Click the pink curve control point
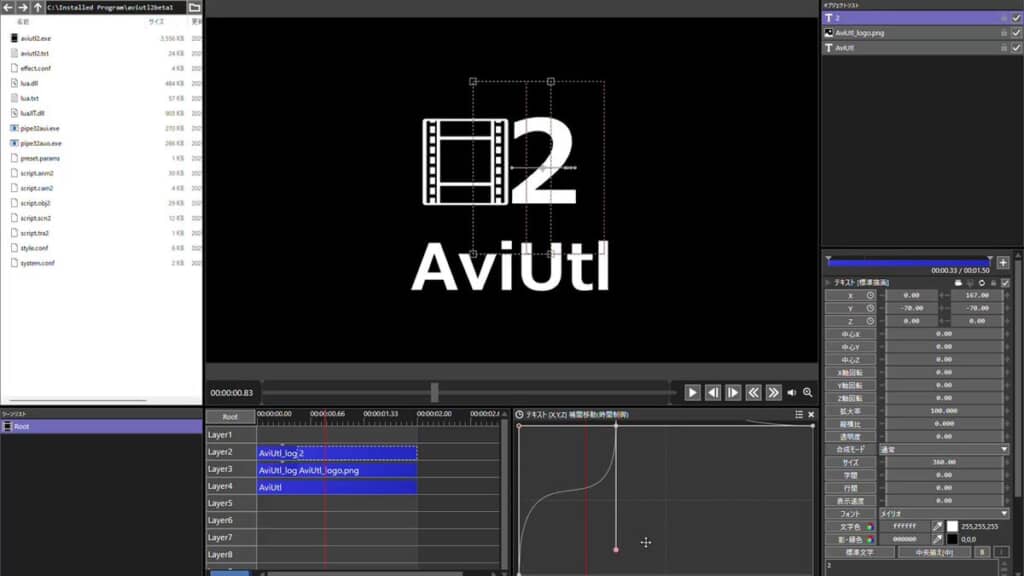The width and height of the screenshot is (1024, 576). pyautogui.click(x=616, y=550)
